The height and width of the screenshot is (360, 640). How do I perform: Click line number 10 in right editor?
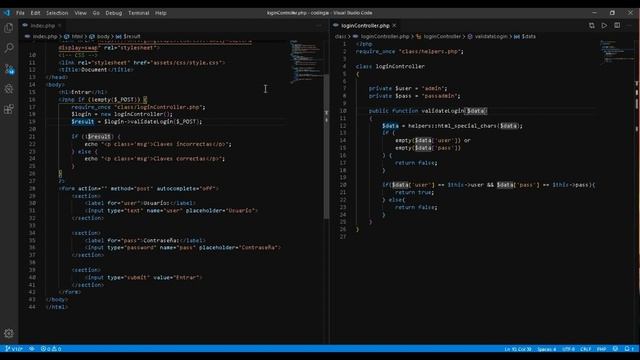click(342, 111)
